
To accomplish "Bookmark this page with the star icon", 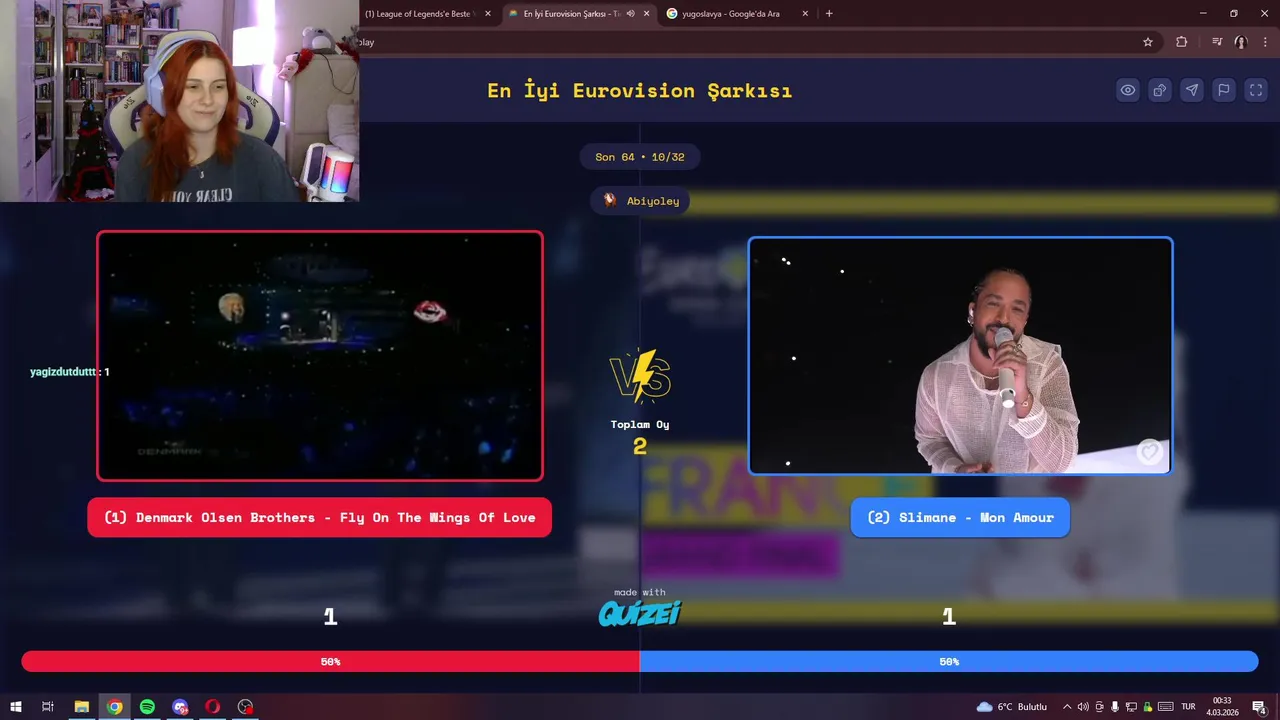I will [x=1148, y=42].
